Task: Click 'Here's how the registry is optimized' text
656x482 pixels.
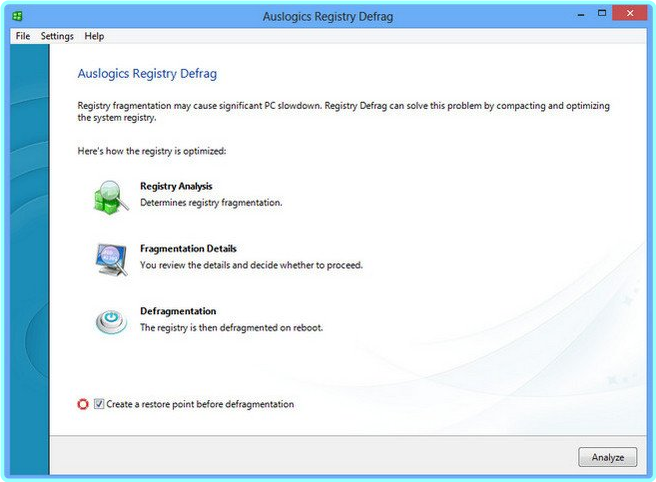Action: (152, 151)
